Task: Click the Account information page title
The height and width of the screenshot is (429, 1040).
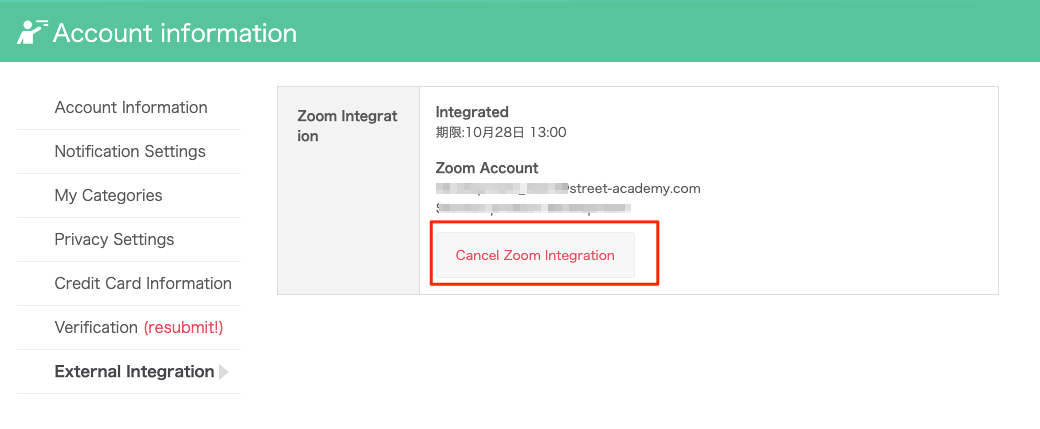Action: [174, 32]
